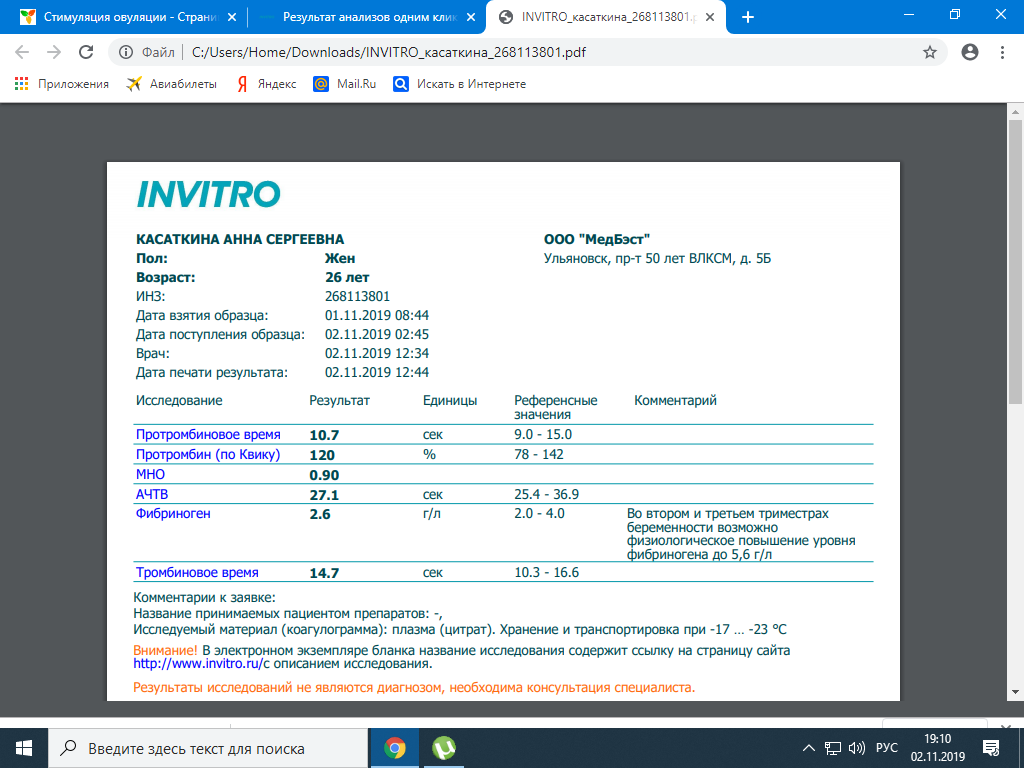Bookmark this page with the star
The width and height of the screenshot is (1024, 768).
pyautogui.click(x=930, y=52)
